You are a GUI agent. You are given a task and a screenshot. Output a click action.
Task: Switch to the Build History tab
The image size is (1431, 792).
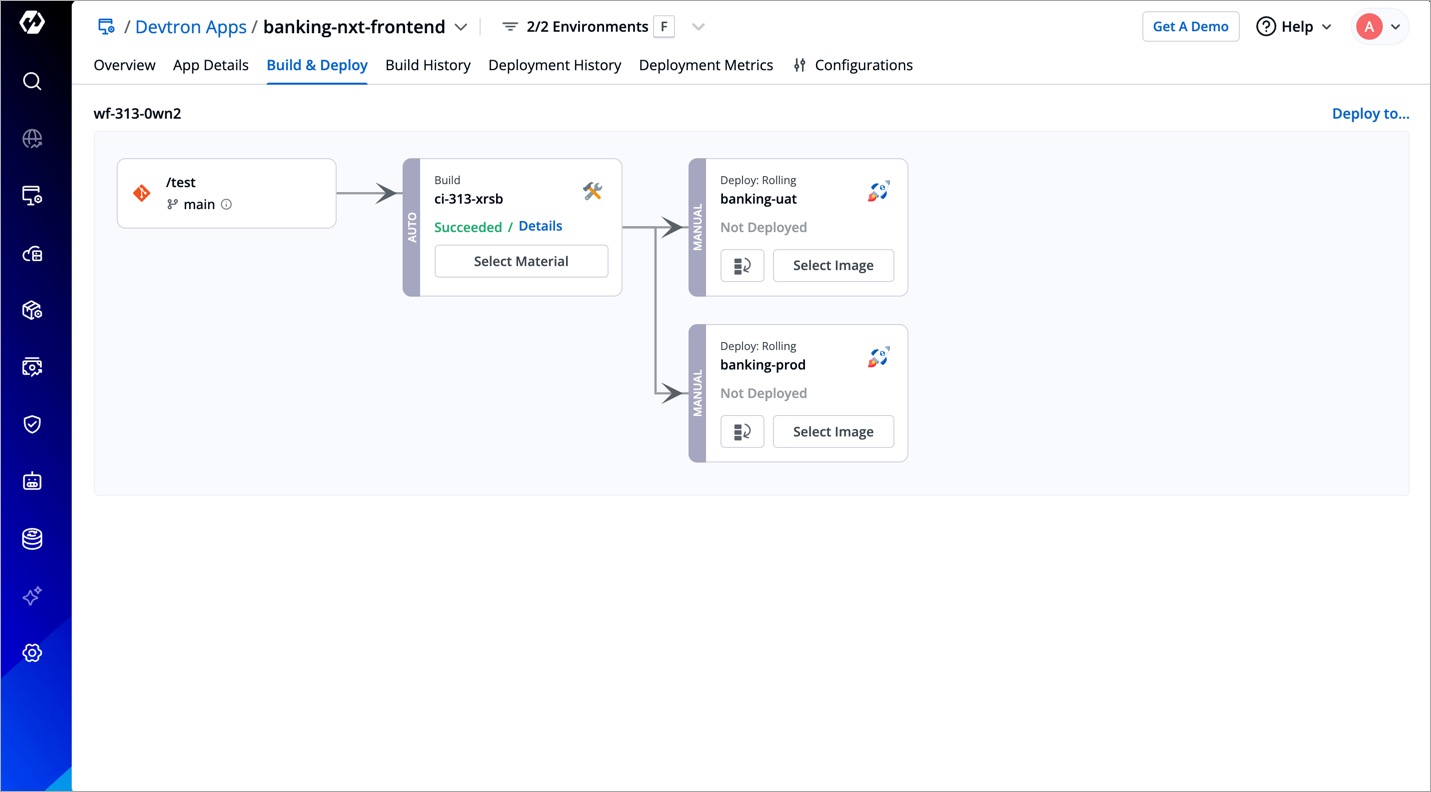point(427,65)
